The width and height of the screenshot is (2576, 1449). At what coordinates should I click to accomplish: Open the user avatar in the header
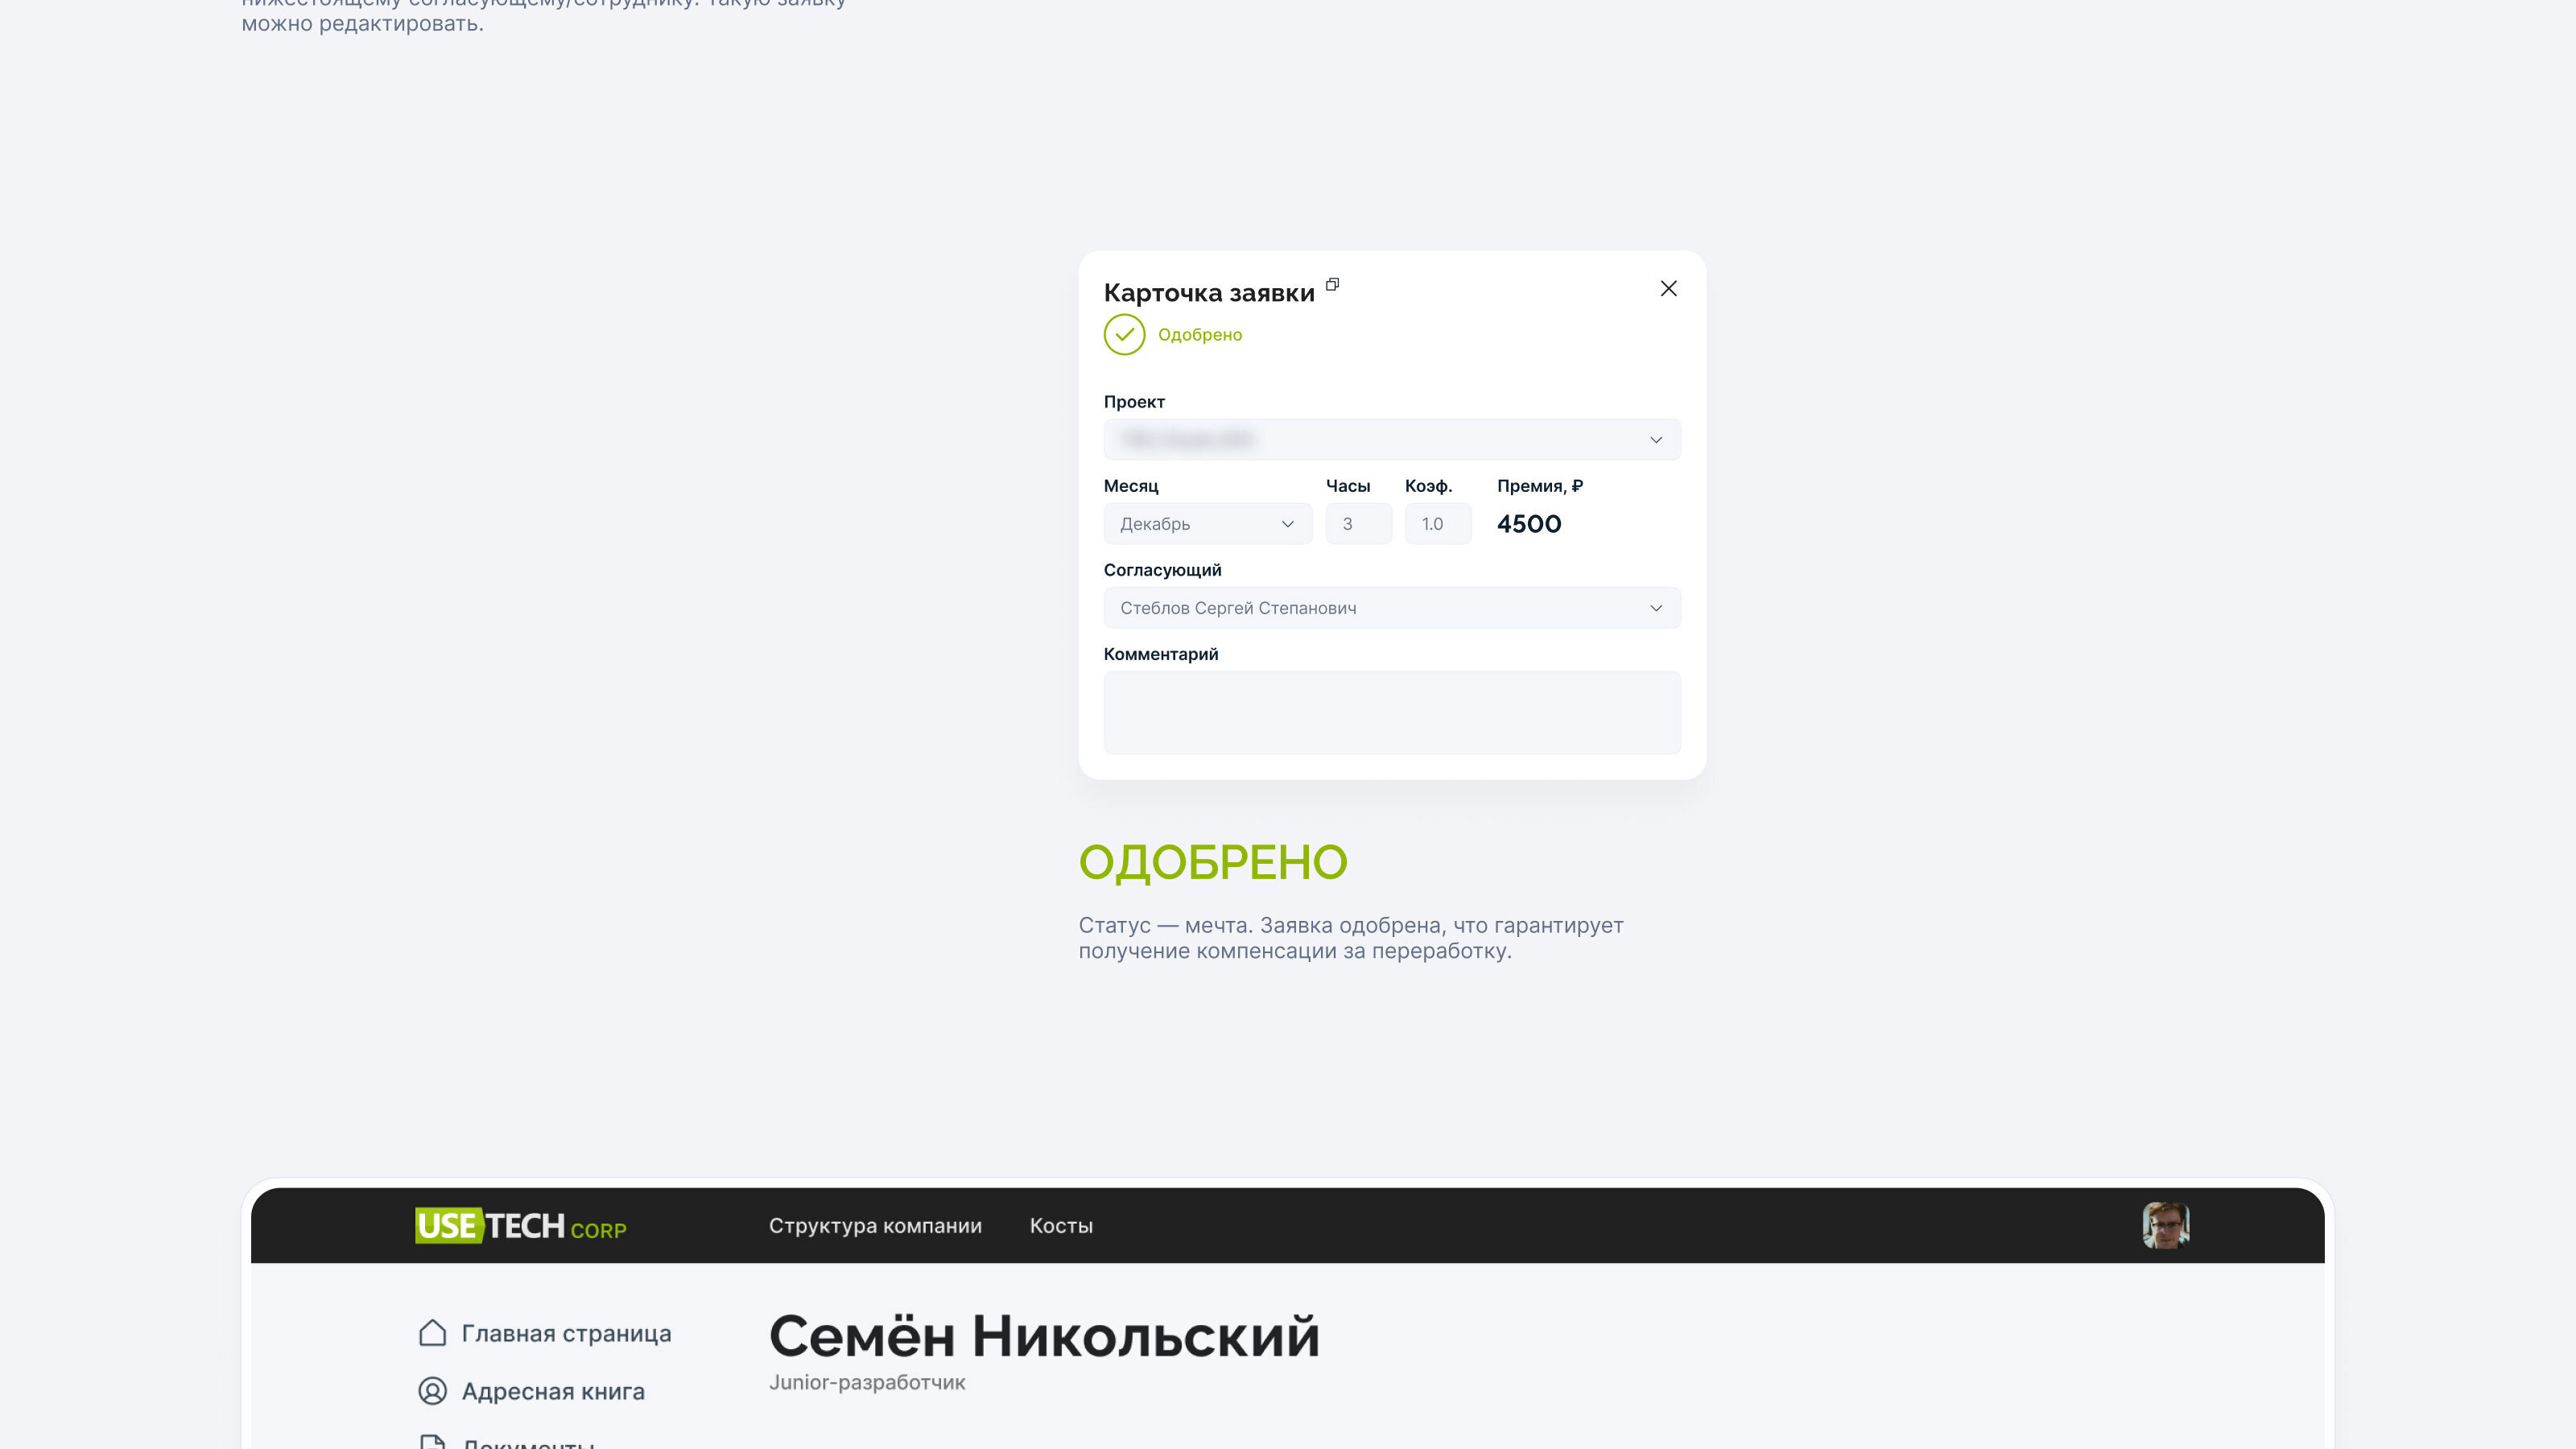coord(2165,1225)
